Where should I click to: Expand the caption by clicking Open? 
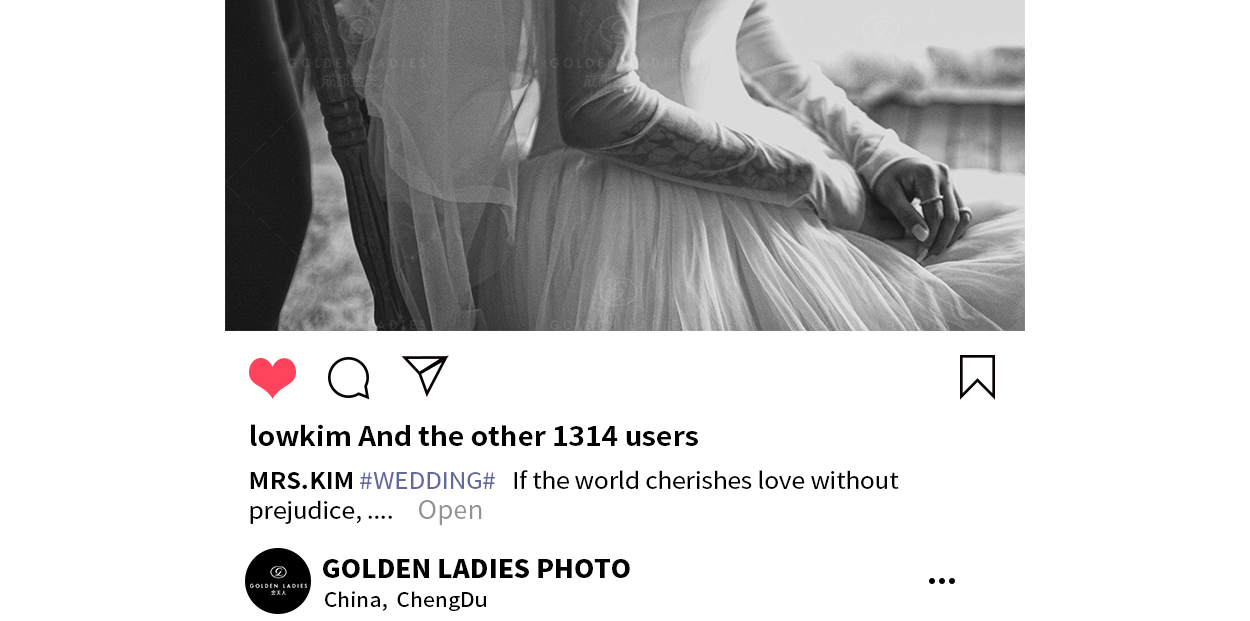coord(450,510)
